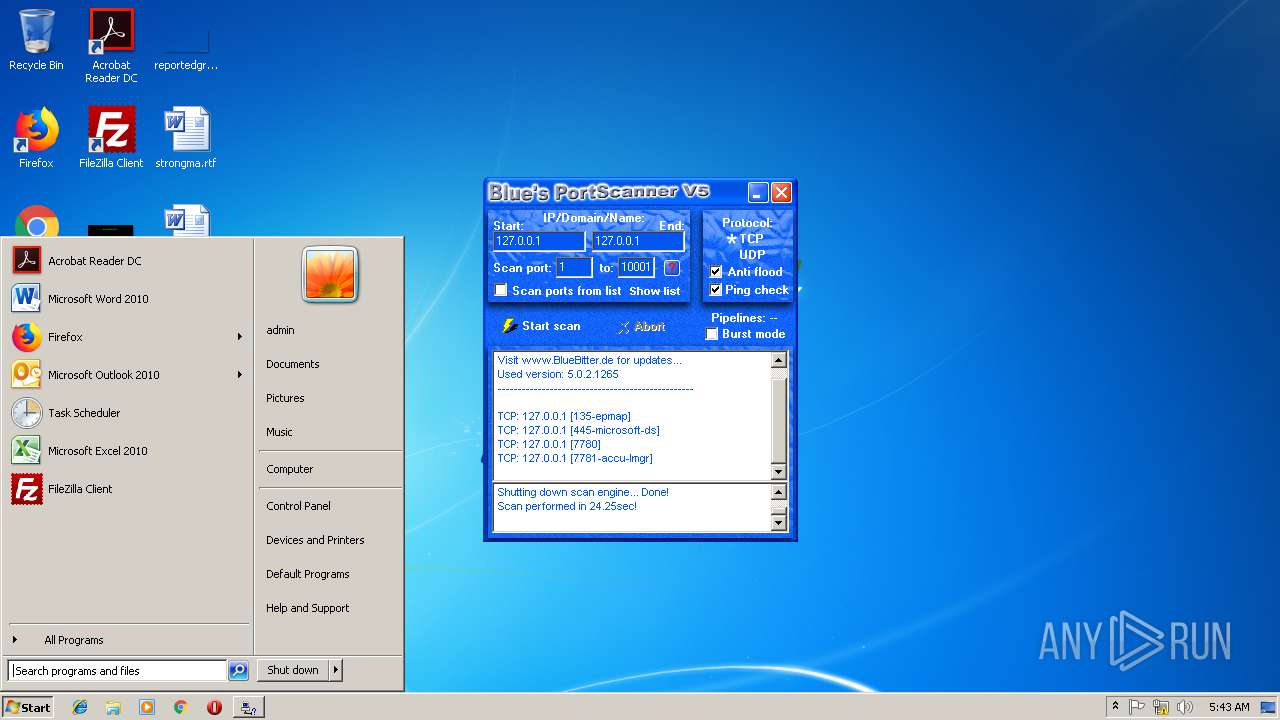Click the starting Scan port field
This screenshot has height=720, width=1280.
[574, 267]
